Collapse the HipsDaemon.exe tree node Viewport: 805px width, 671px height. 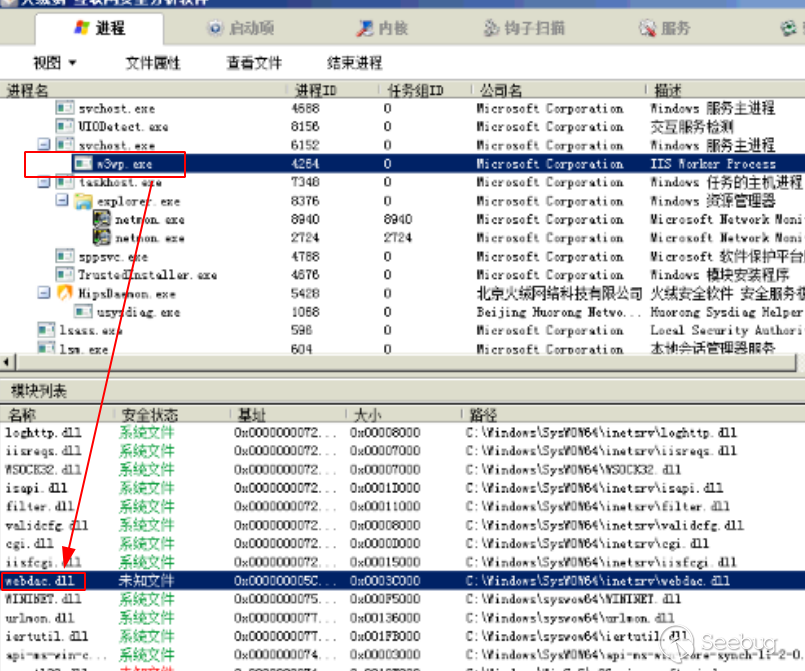(43, 294)
